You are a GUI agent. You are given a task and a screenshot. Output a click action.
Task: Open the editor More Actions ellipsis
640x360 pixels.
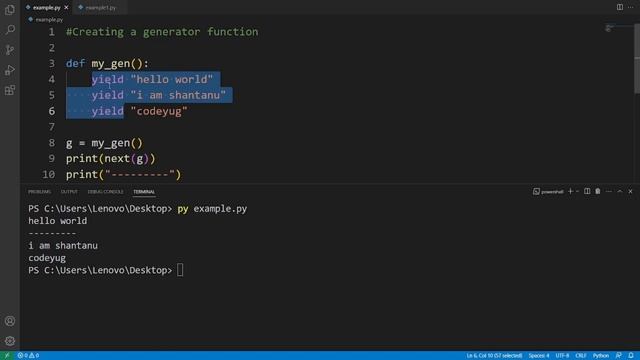pyautogui.click(x=631, y=7)
